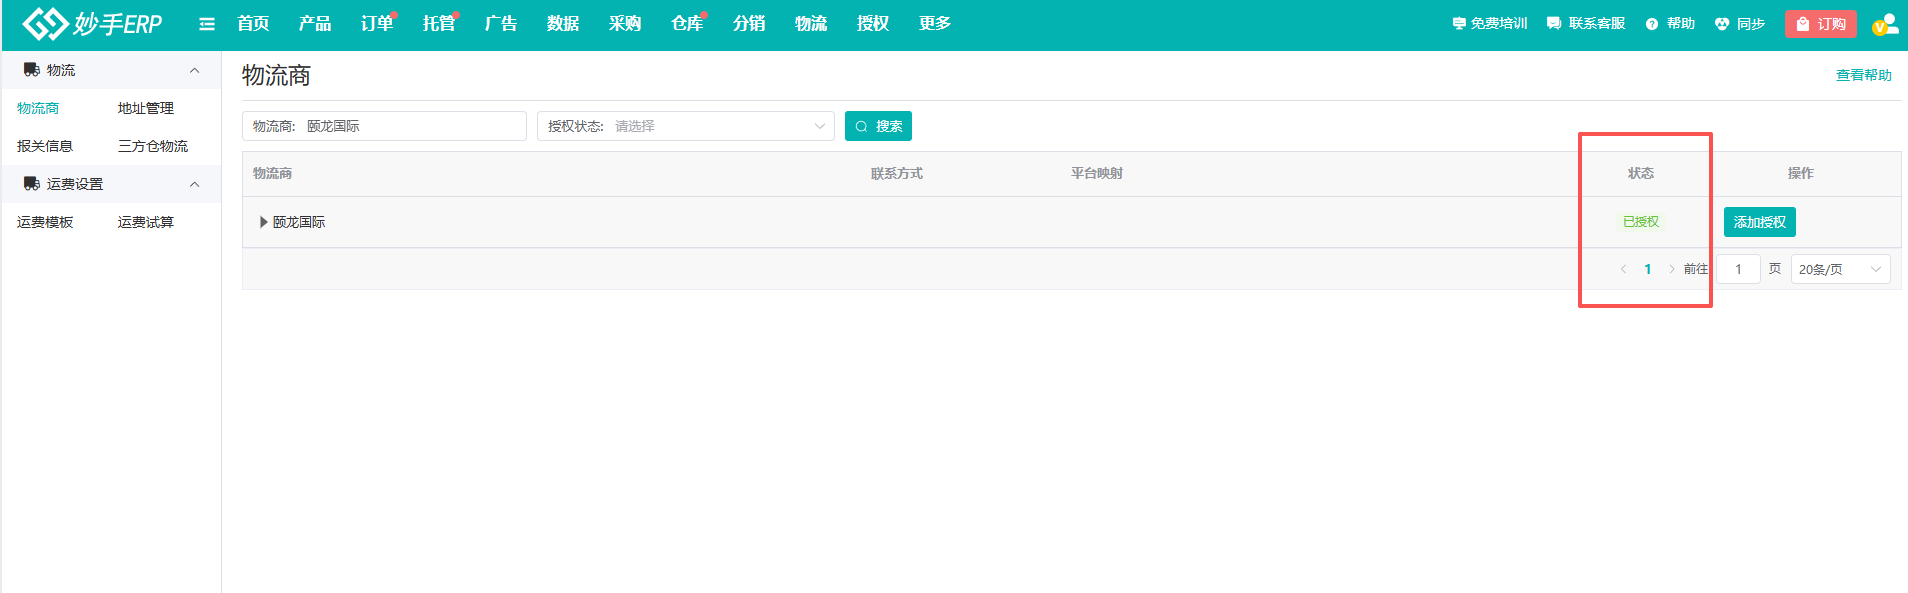Click page number 1 in pagination
The height and width of the screenshot is (593, 1908).
pyautogui.click(x=1648, y=269)
